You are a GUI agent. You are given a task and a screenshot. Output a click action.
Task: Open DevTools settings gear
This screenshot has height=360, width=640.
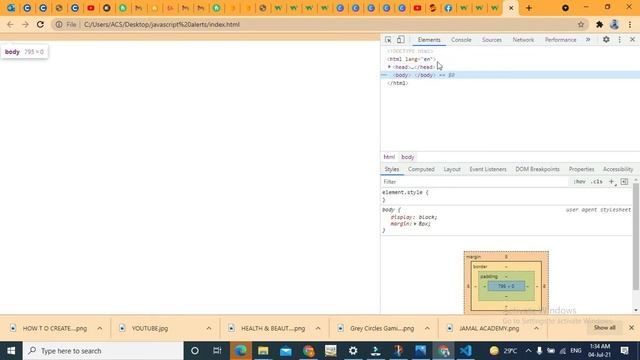pyautogui.click(x=606, y=40)
